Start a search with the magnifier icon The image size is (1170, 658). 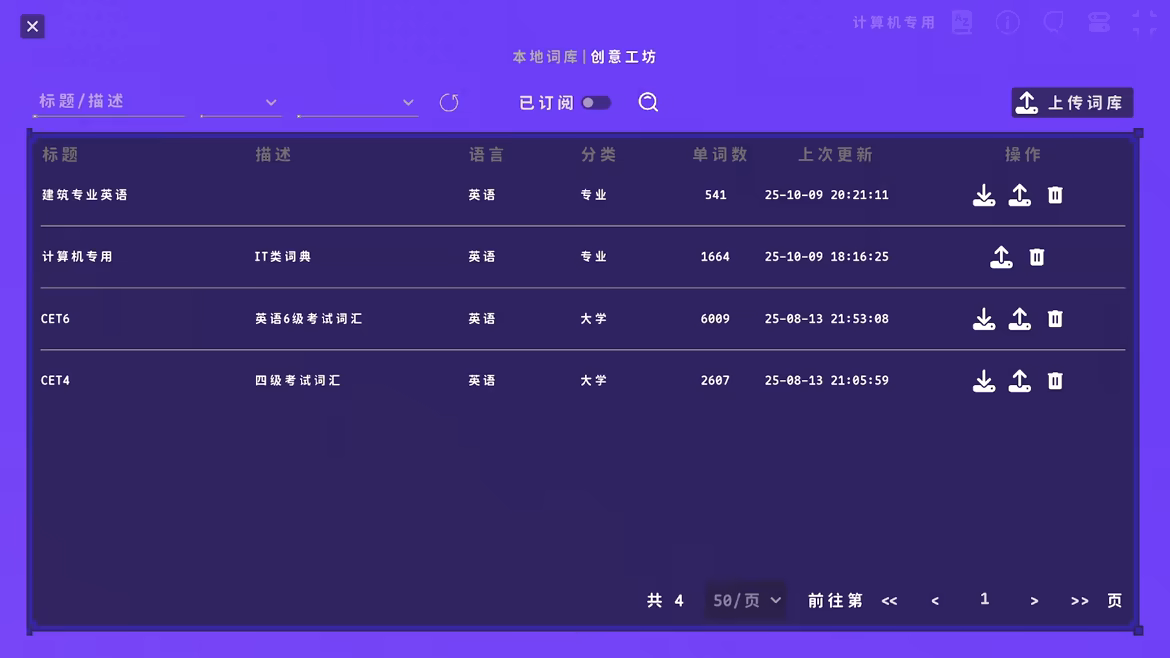pos(647,102)
